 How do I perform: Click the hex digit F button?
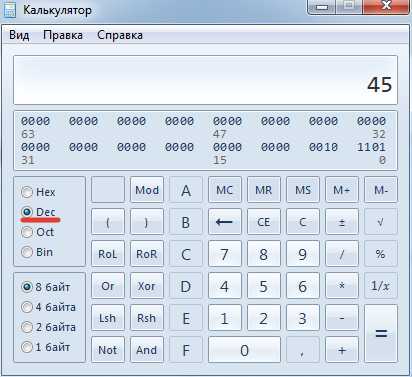[186, 350]
